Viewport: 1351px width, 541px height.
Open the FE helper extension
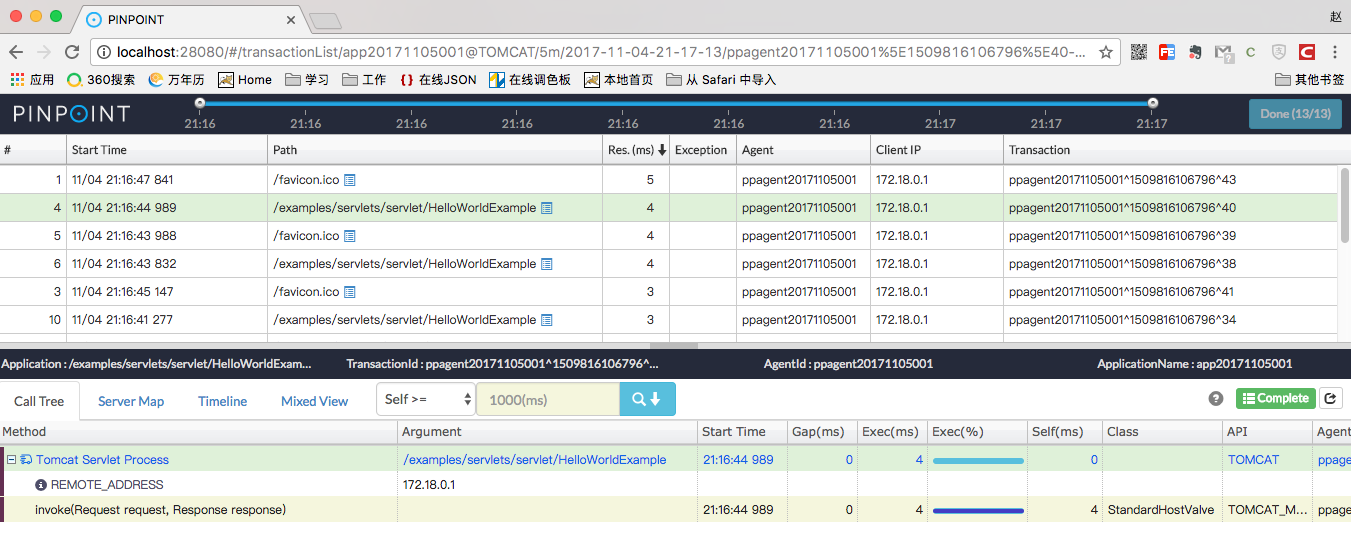tap(1167, 52)
